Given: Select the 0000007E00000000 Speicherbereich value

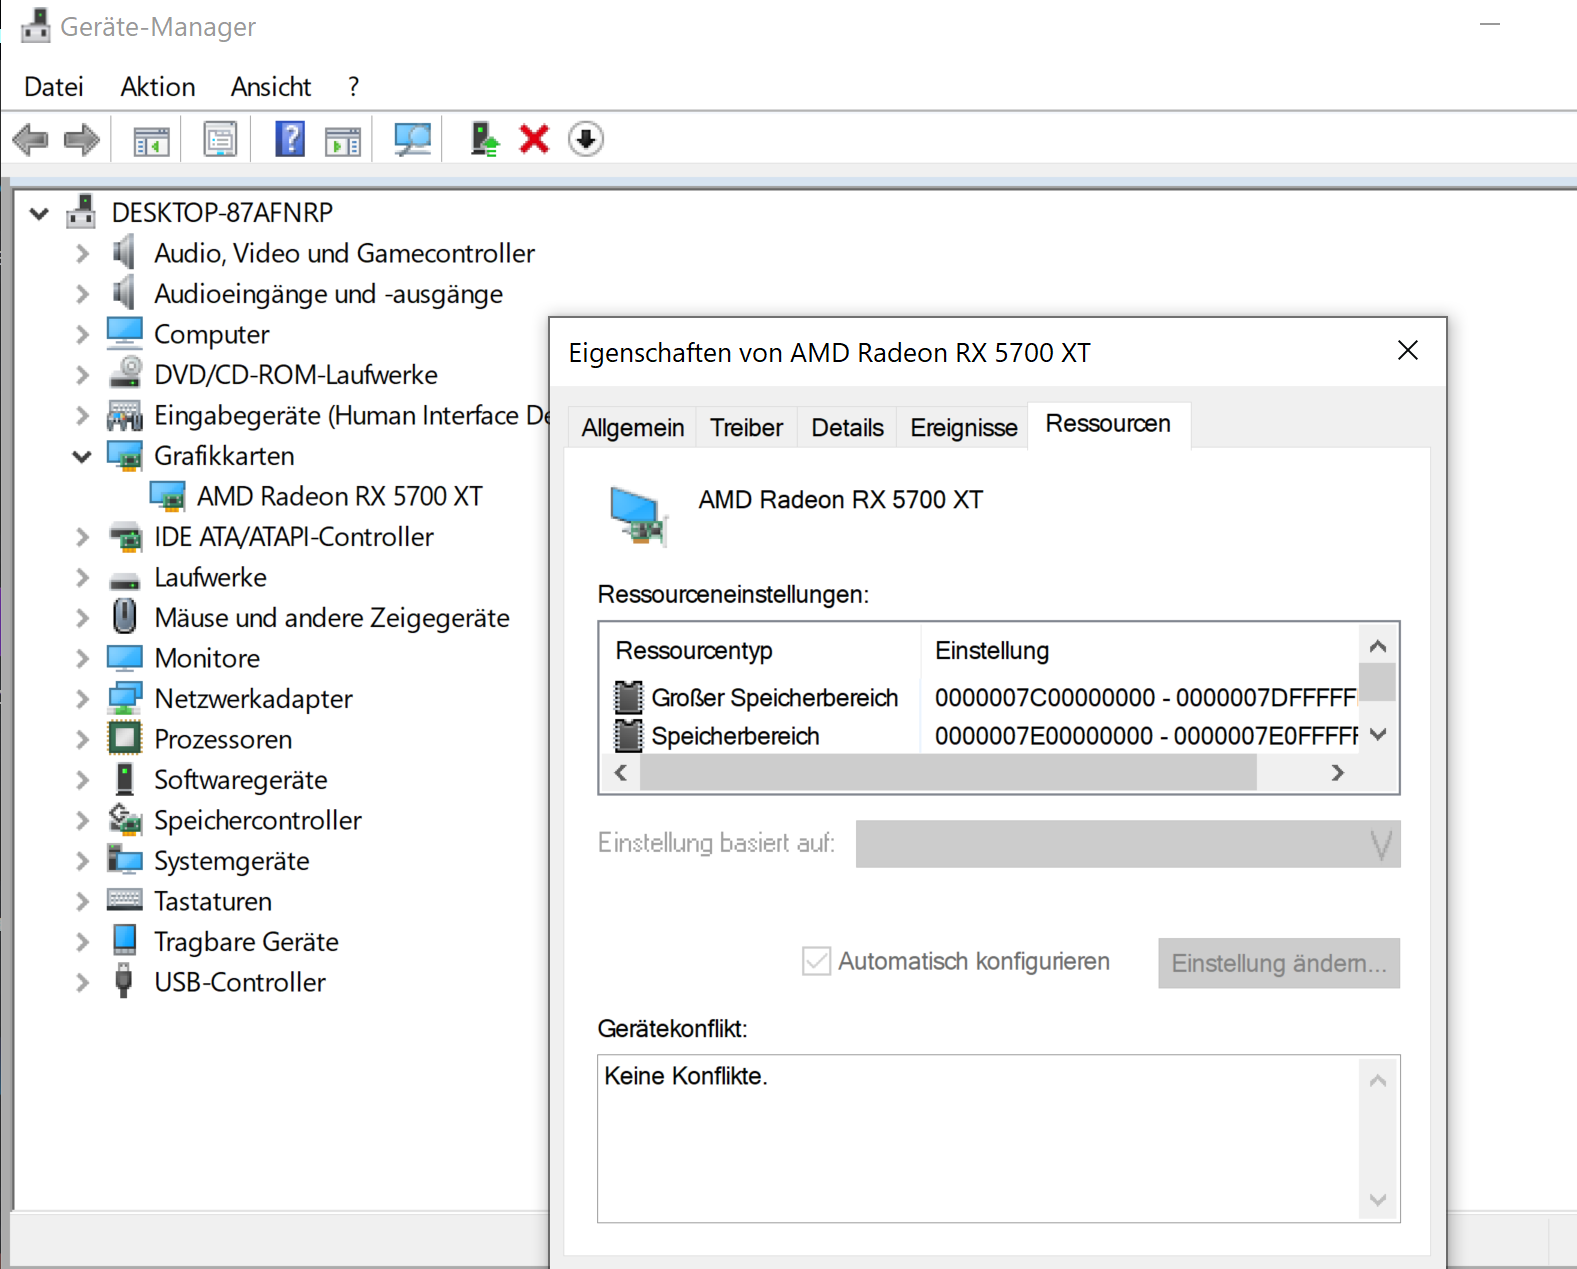Looking at the screenshot, I should tap(1145, 736).
